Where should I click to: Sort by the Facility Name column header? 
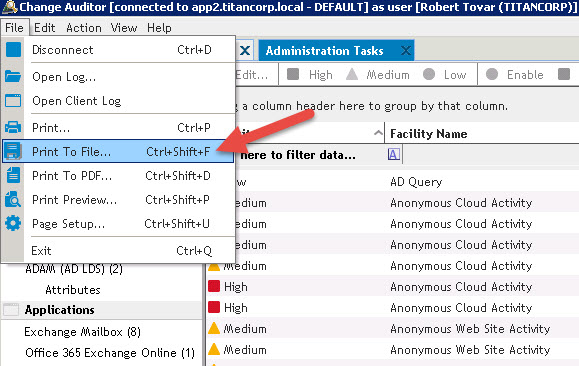[x=428, y=133]
